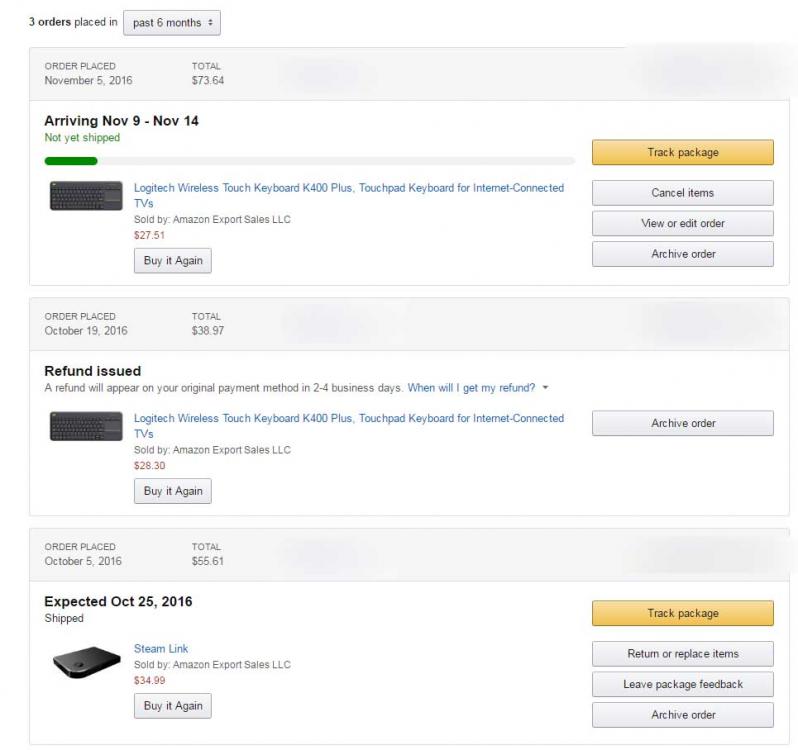Click Return or replace items
The width and height of the screenshot is (798, 750).
pyautogui.click(x=682, y=654)
